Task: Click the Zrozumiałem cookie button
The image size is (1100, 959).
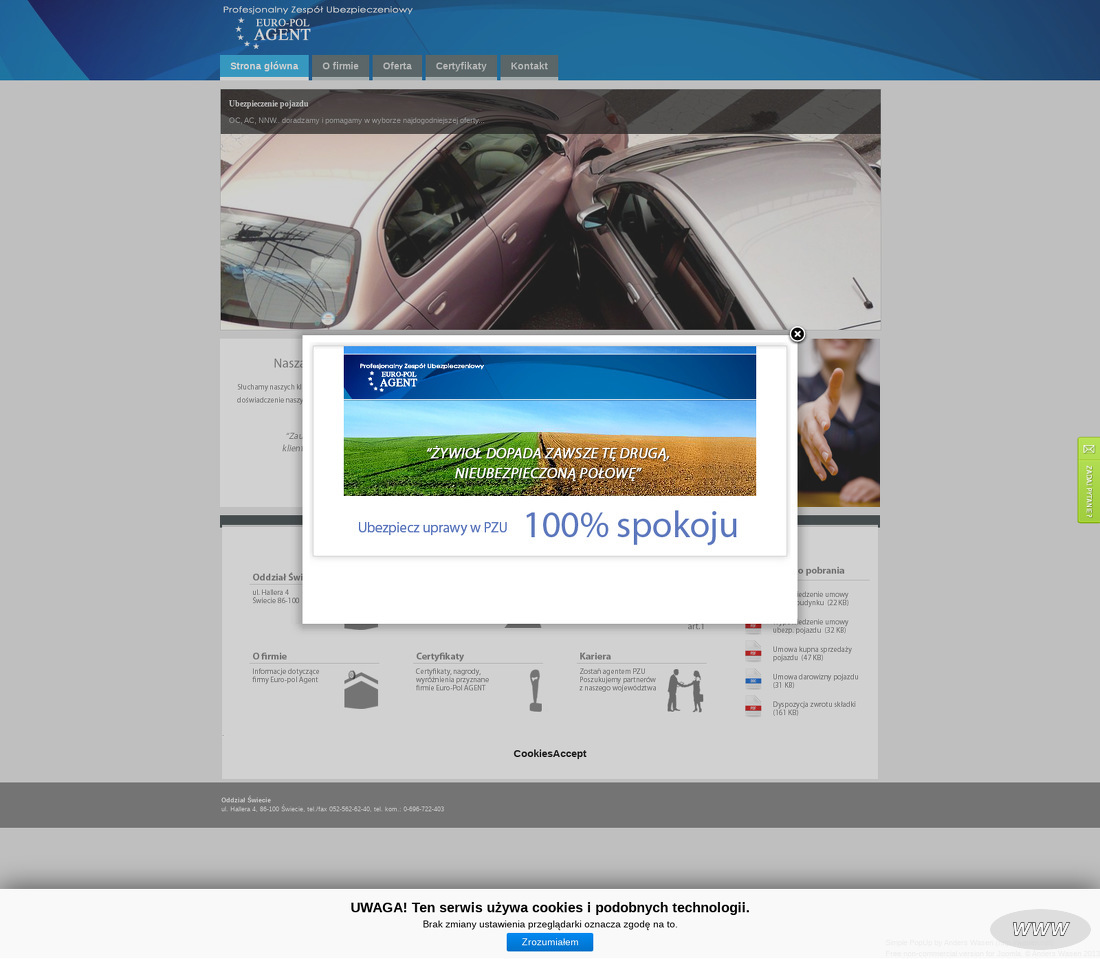Action: click(550, 942)
